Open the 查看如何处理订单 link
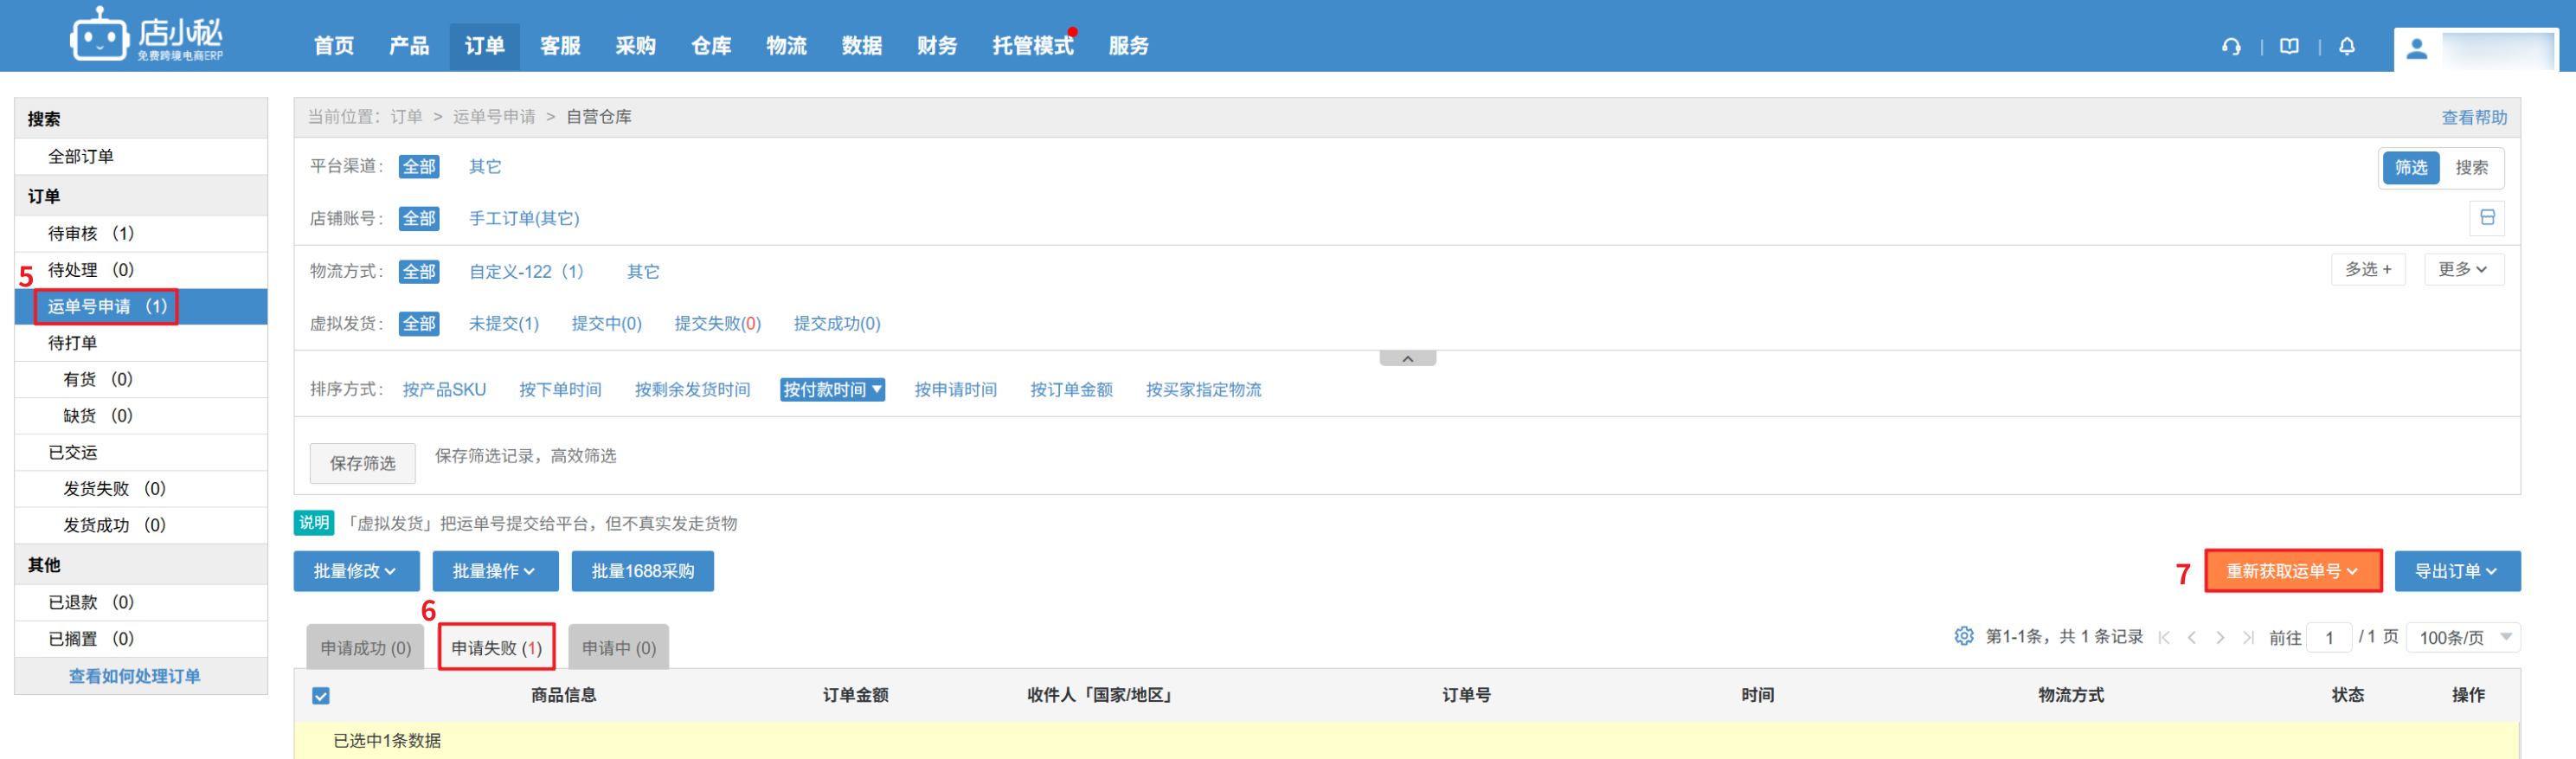Screen dimensions: 2576x759 pos(135,676)
